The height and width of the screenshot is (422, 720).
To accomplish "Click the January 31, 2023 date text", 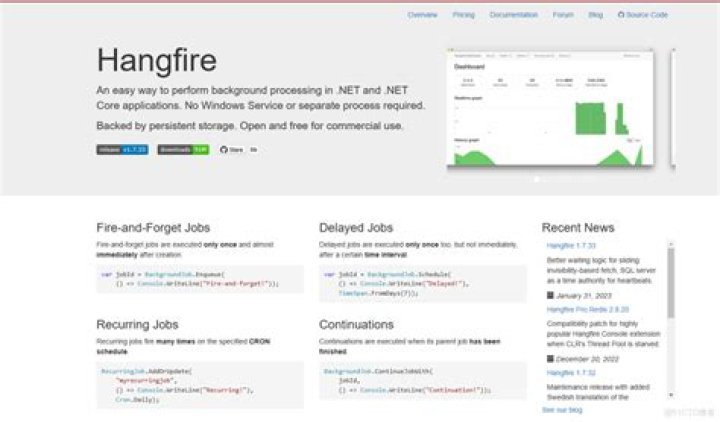I will 584,296.
